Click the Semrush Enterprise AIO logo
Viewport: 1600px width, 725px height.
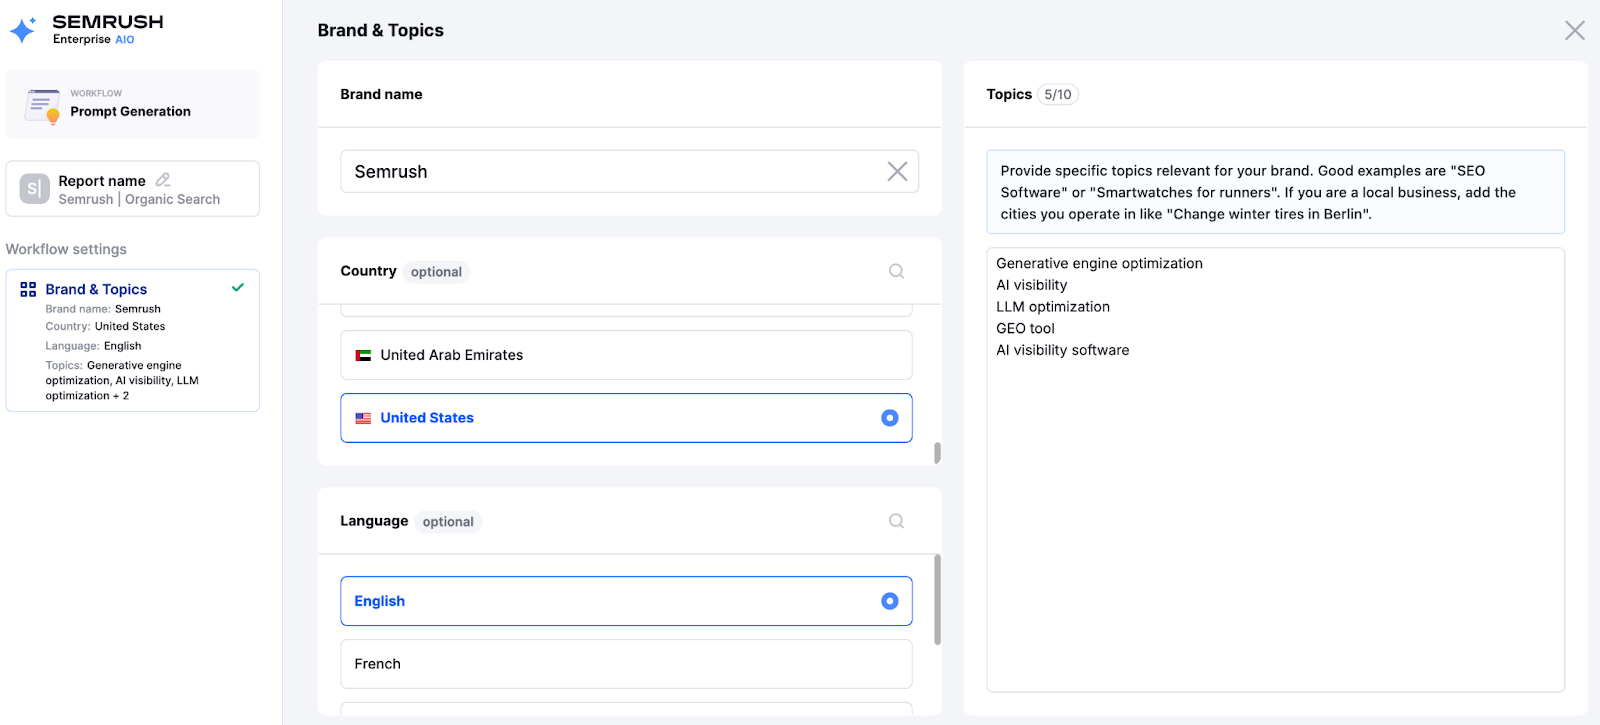86,29
